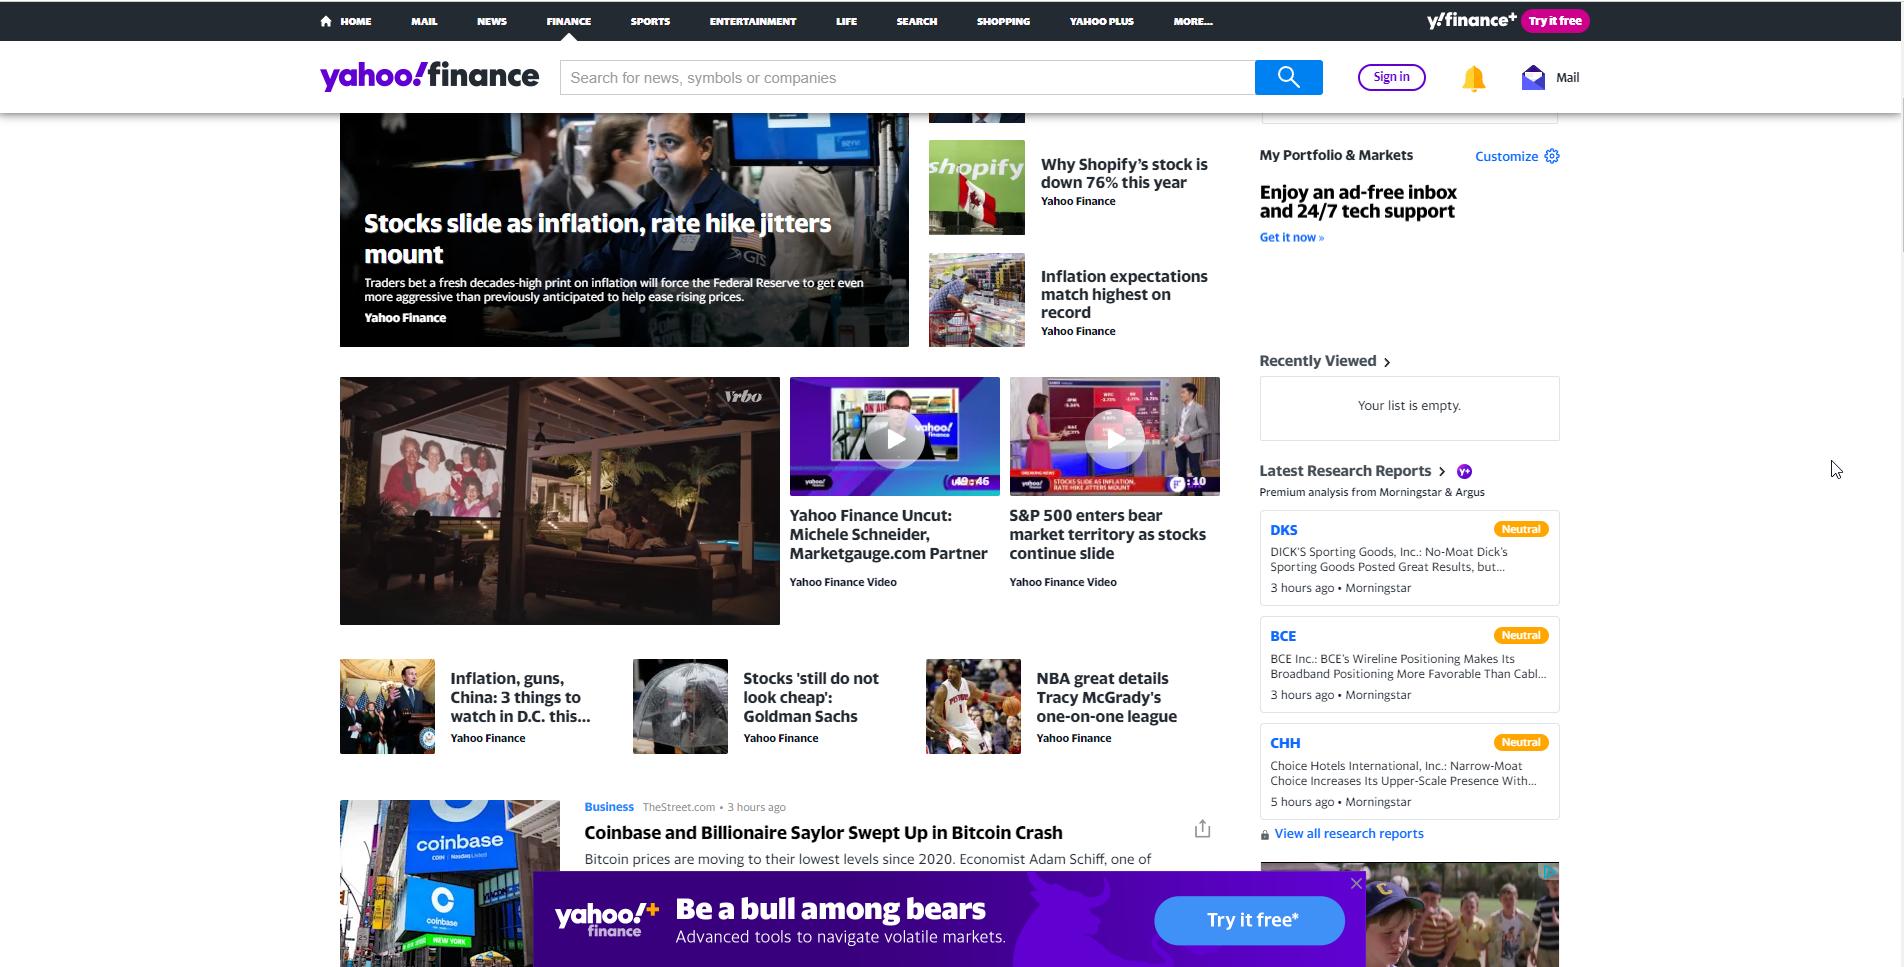Open the Coinbase building thumbnail
The height and width of the screenshot is (967, 1904).
pos(450,883)
